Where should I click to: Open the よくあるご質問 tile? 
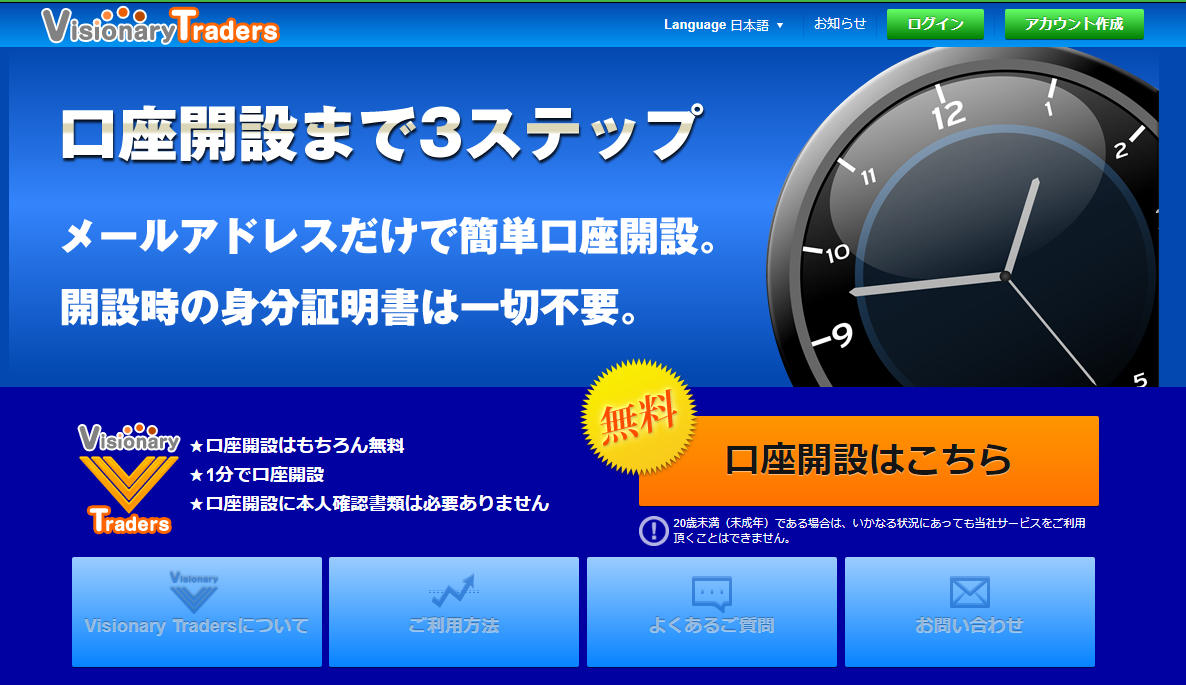coord(712,612)
